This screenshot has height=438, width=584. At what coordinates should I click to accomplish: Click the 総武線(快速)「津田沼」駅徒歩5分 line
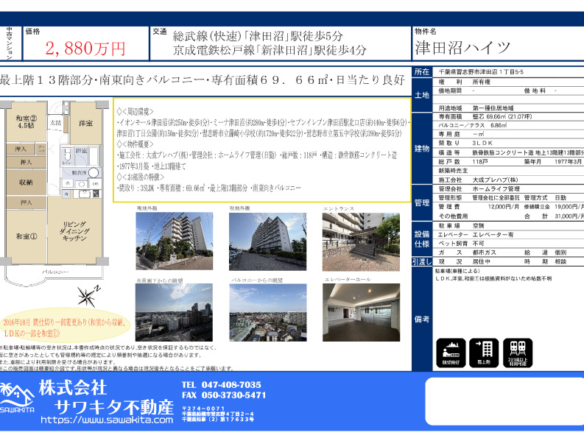(x=258, y=36)
